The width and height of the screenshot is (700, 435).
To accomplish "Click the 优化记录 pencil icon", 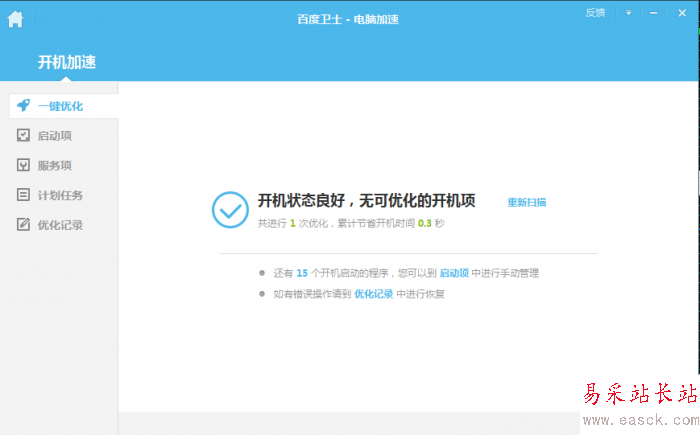I will coord(23,224).
